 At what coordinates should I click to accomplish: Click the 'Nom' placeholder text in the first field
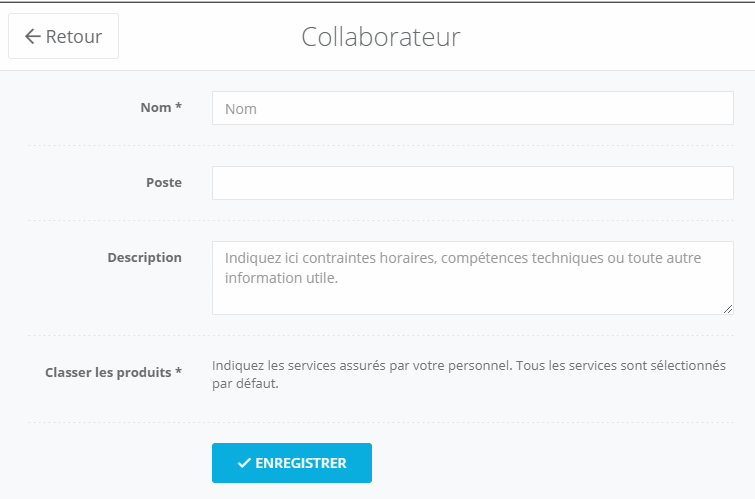241,109
